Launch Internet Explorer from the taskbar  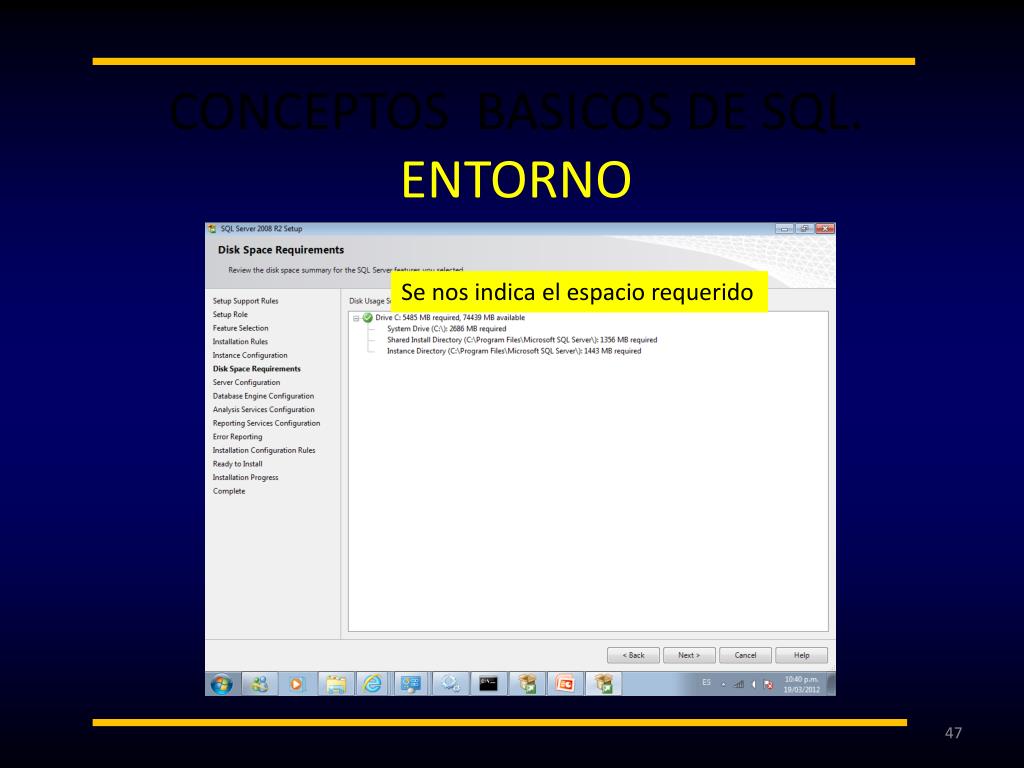372,684
